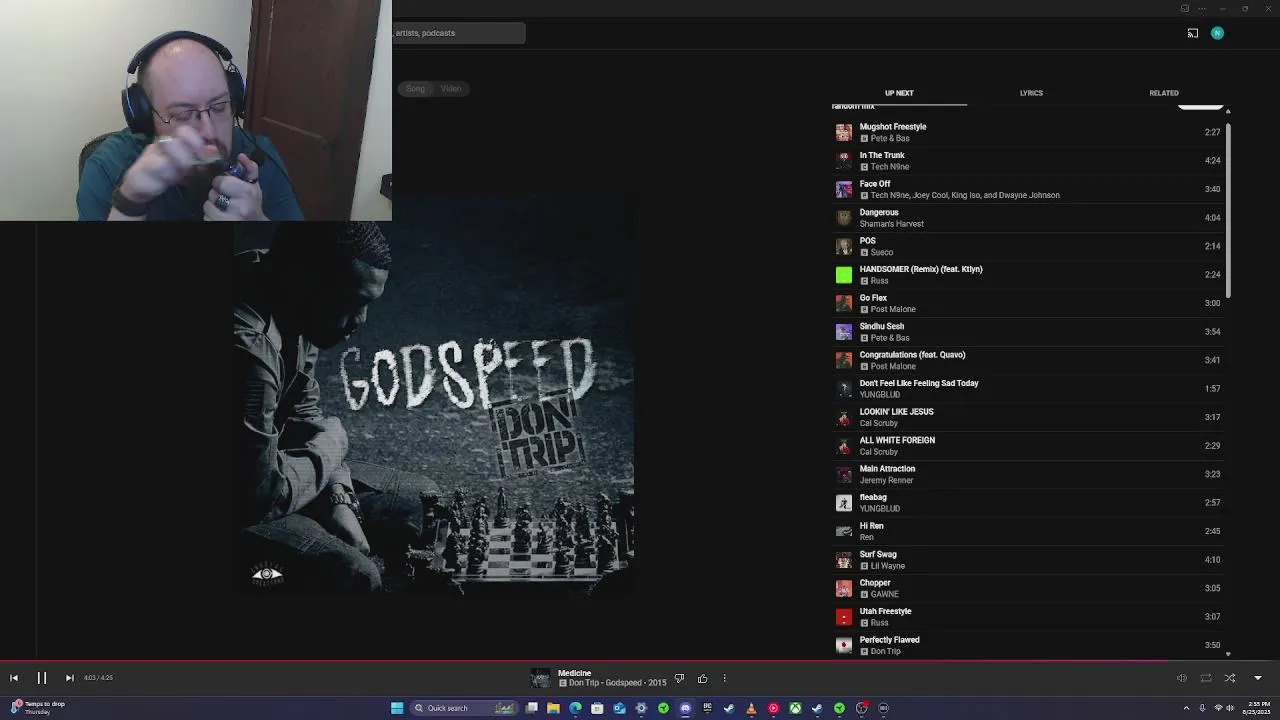The width and height of the screenshot is (1280, 720).
Task: Play Congratulations (feat. Quavo)
Action: point(1026,360)
